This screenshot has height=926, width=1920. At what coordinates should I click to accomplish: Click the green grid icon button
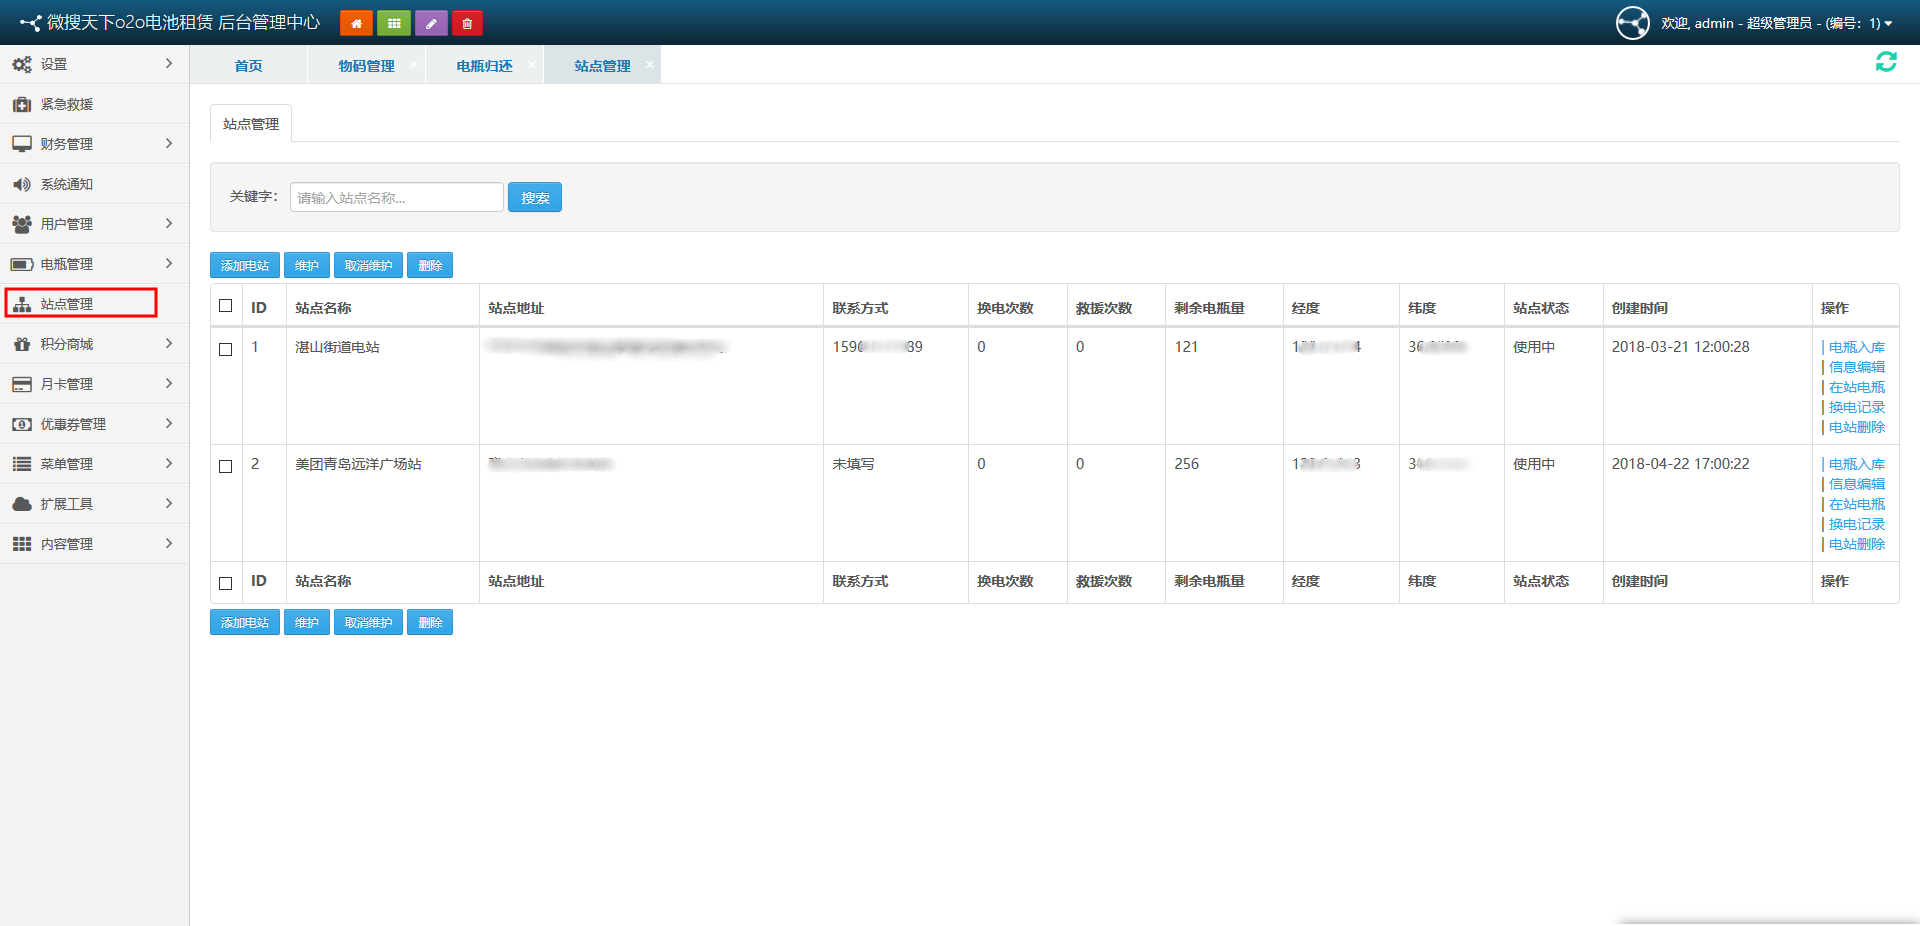[394, 23]
